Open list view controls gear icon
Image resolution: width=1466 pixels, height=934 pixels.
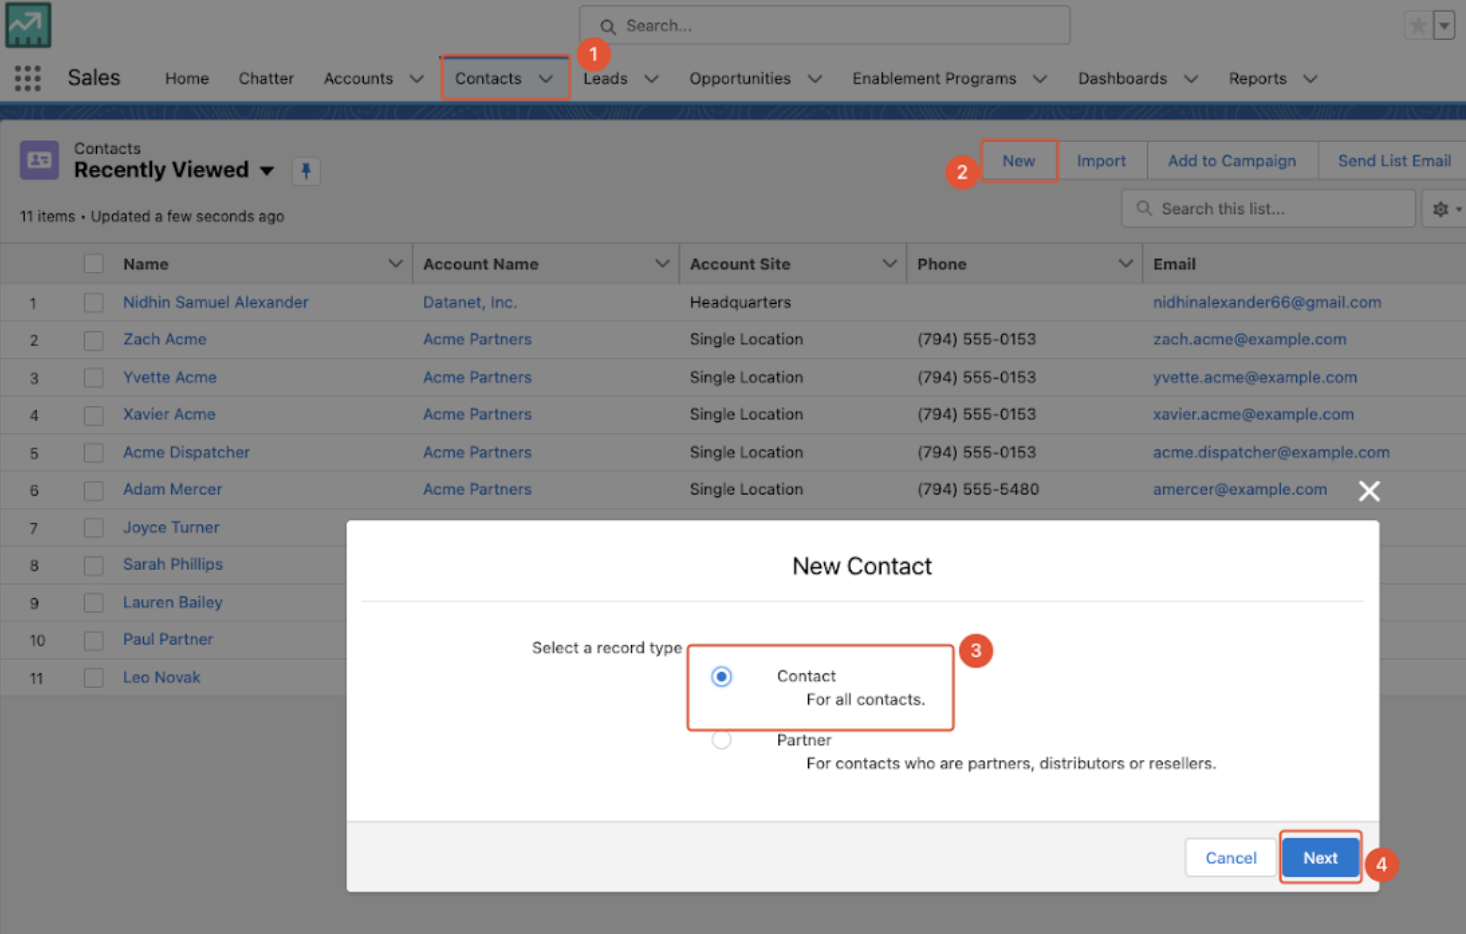coord(1441,209)
